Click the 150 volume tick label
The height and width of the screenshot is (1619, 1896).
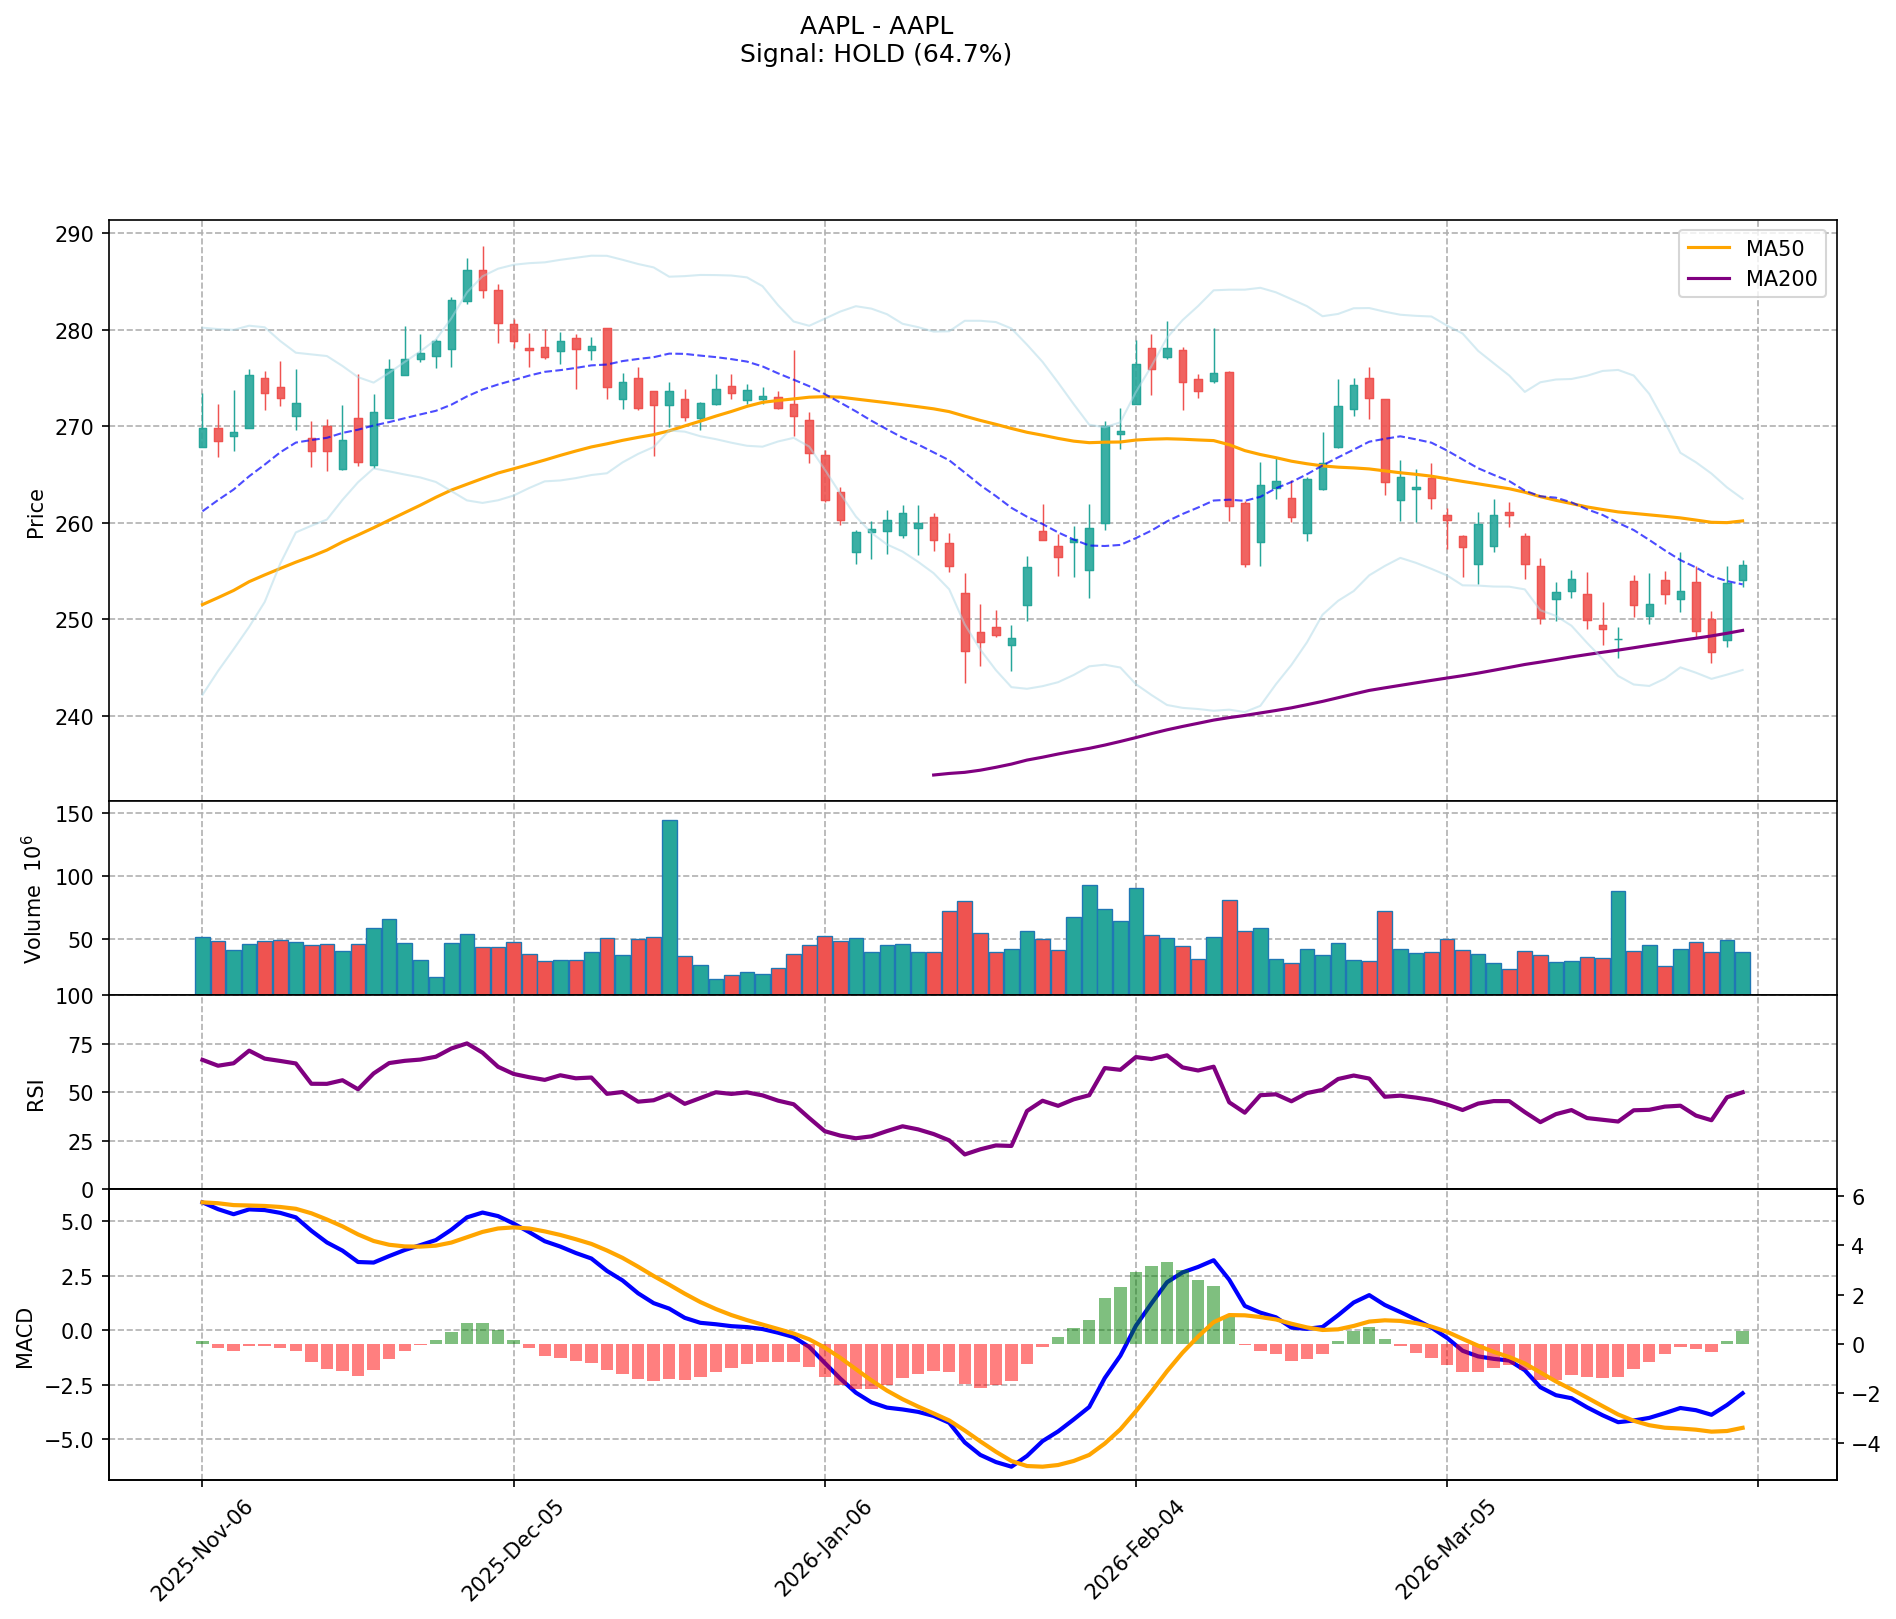click(77, 814)
